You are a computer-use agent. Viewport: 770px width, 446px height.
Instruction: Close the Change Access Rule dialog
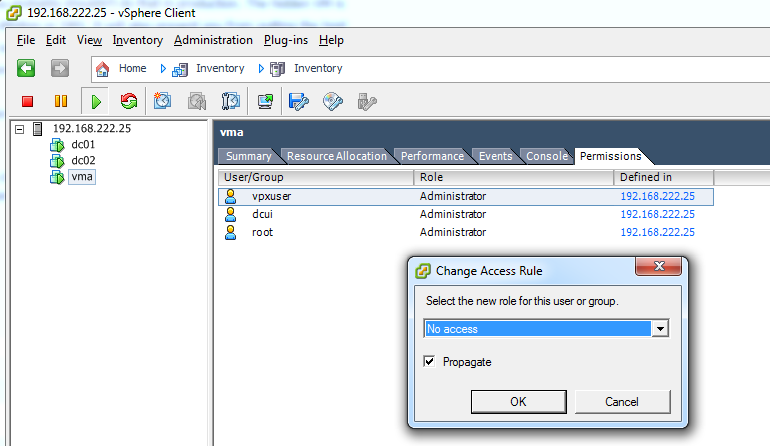click(x=659, y=266)
